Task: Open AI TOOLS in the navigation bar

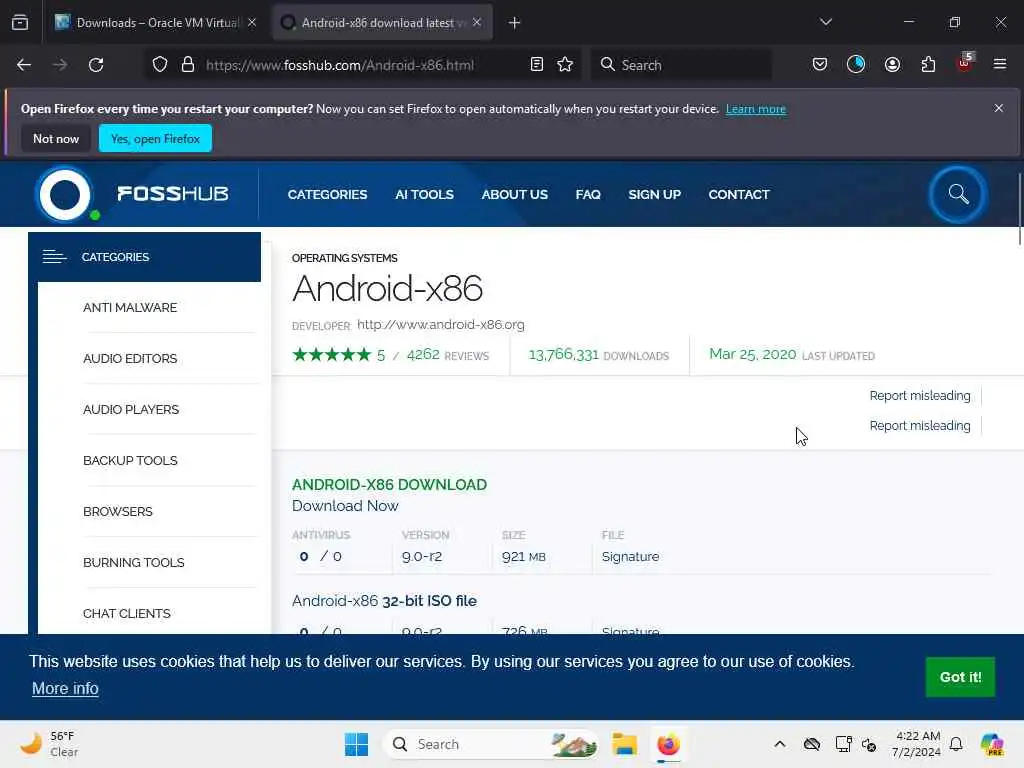Action: click(x=424, y=195)
